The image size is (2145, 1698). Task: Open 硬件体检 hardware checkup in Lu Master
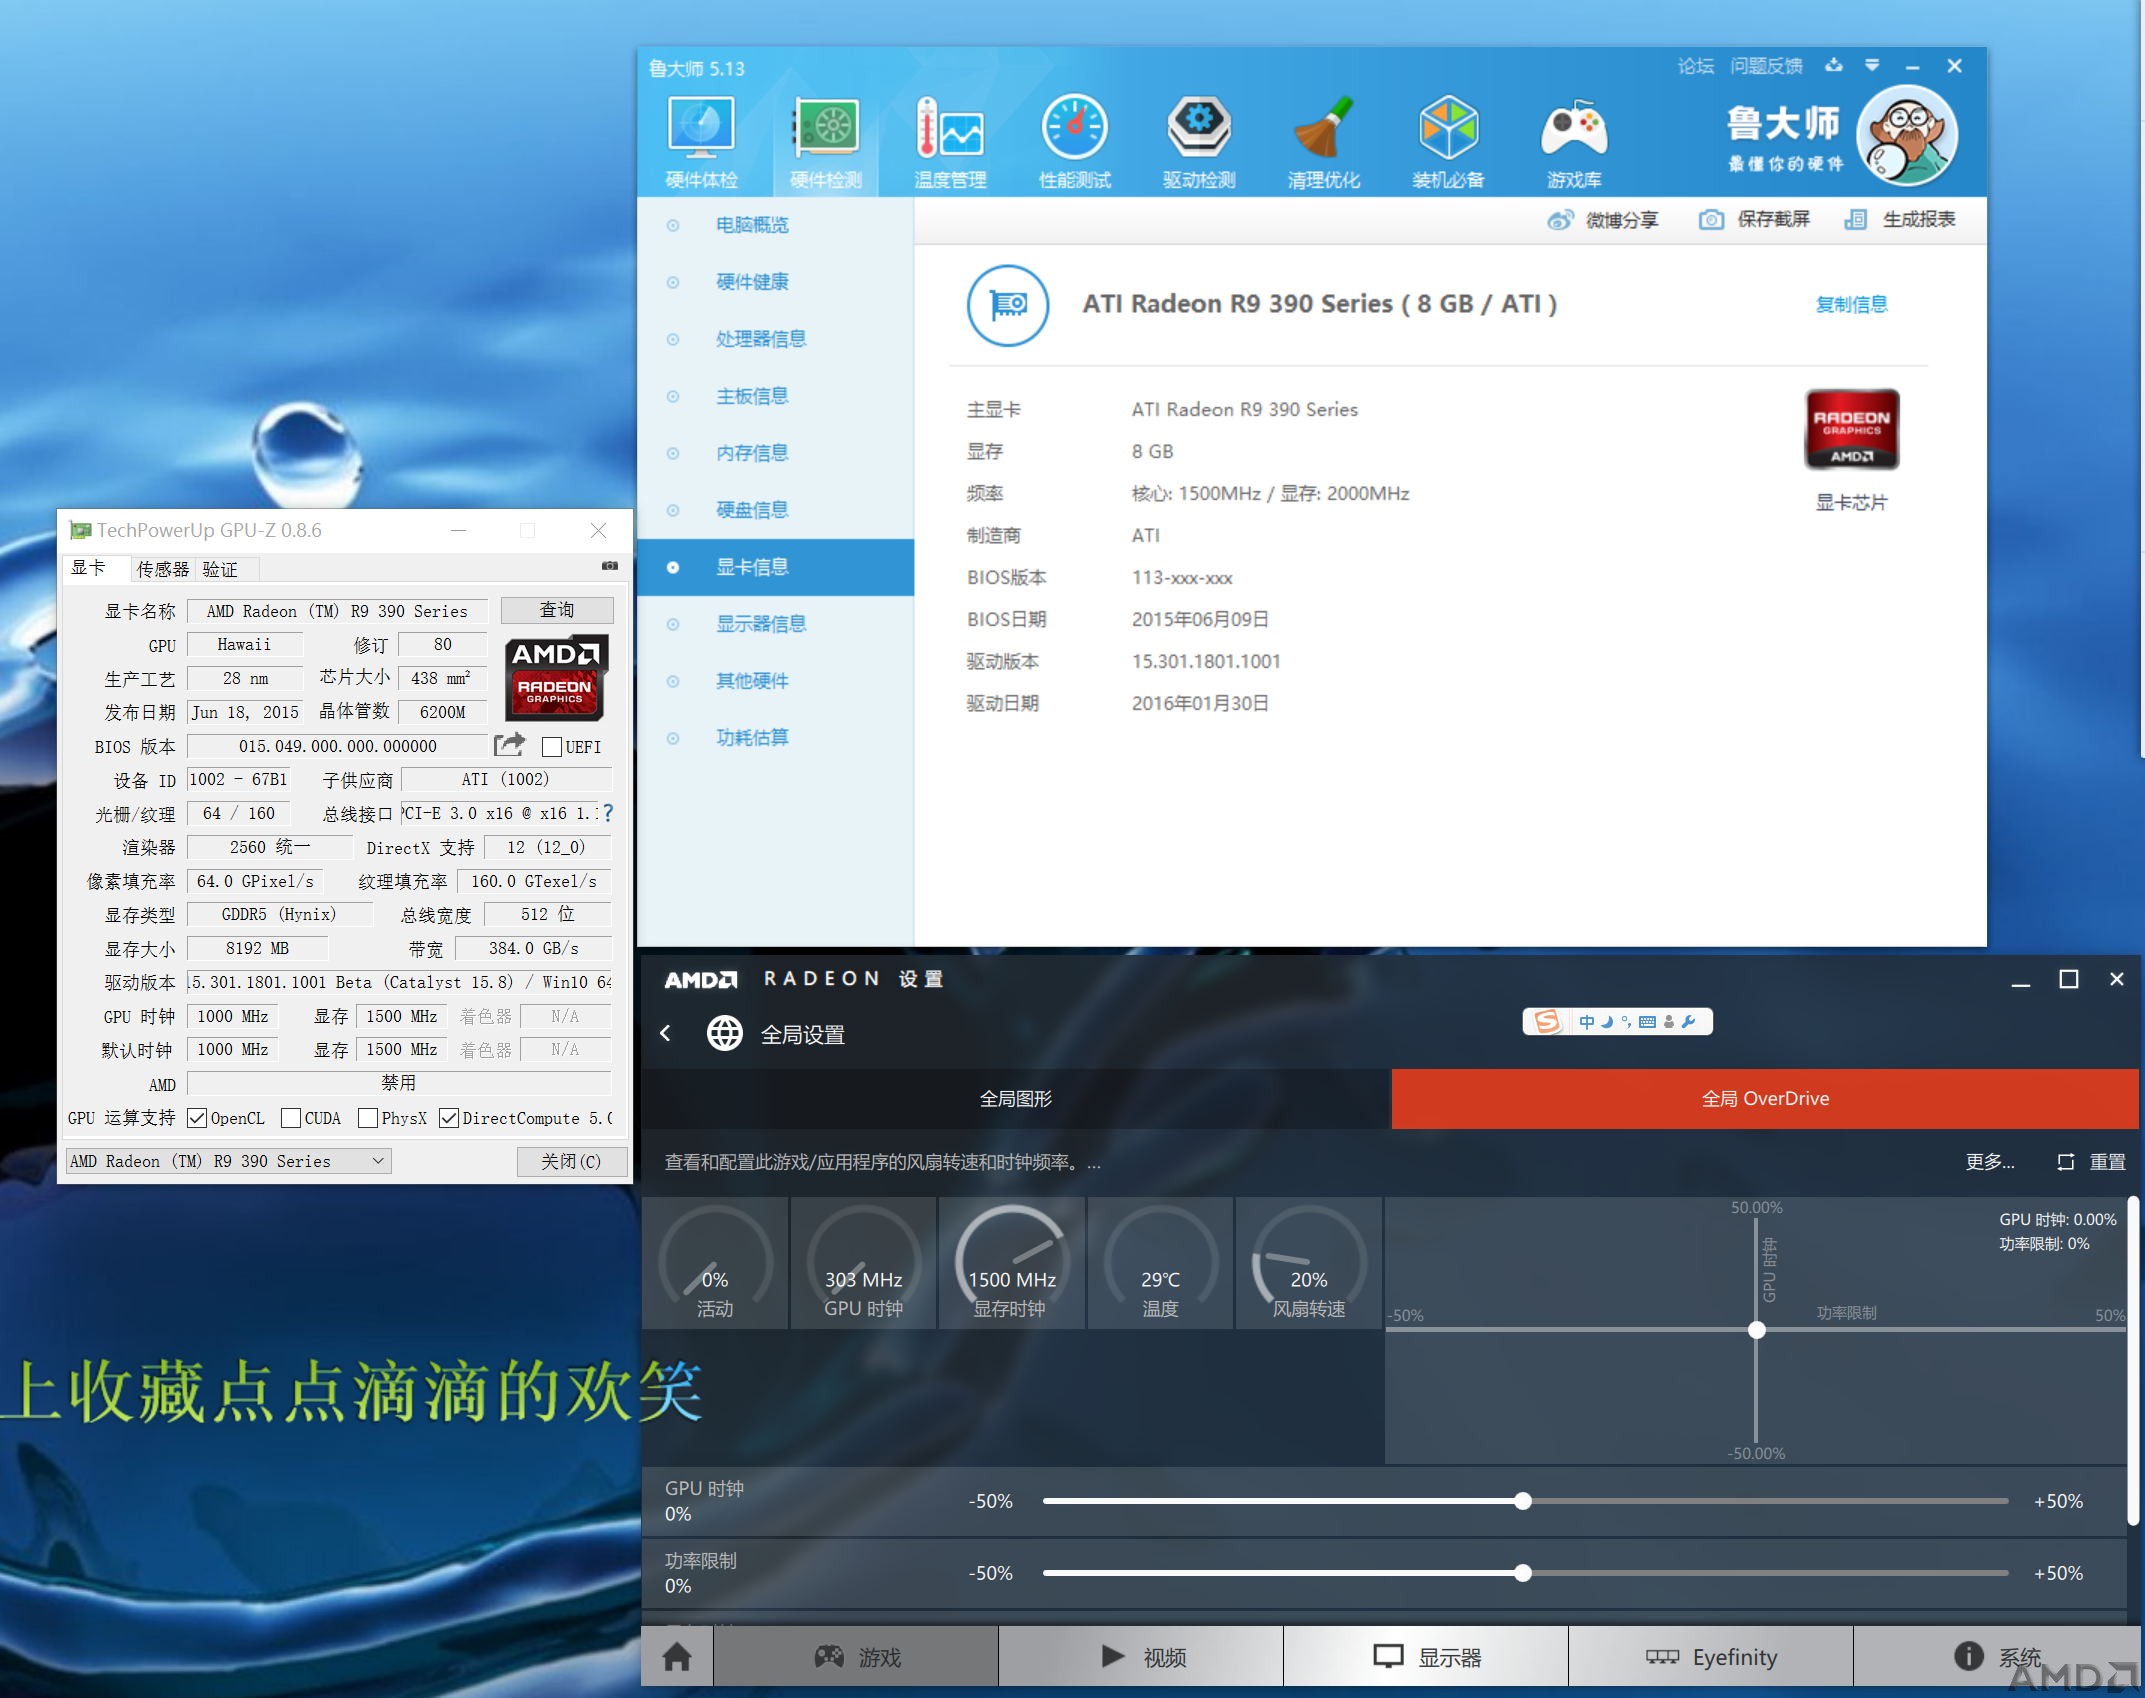[x=701, y=142]
